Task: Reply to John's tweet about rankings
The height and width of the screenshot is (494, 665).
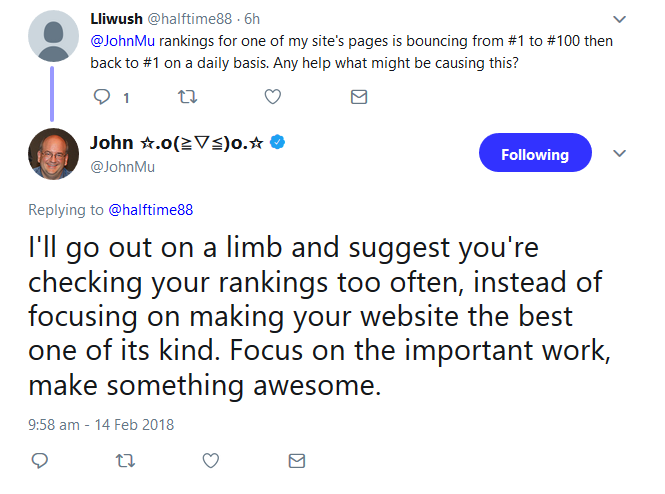Action: click(x=40, y=461)
